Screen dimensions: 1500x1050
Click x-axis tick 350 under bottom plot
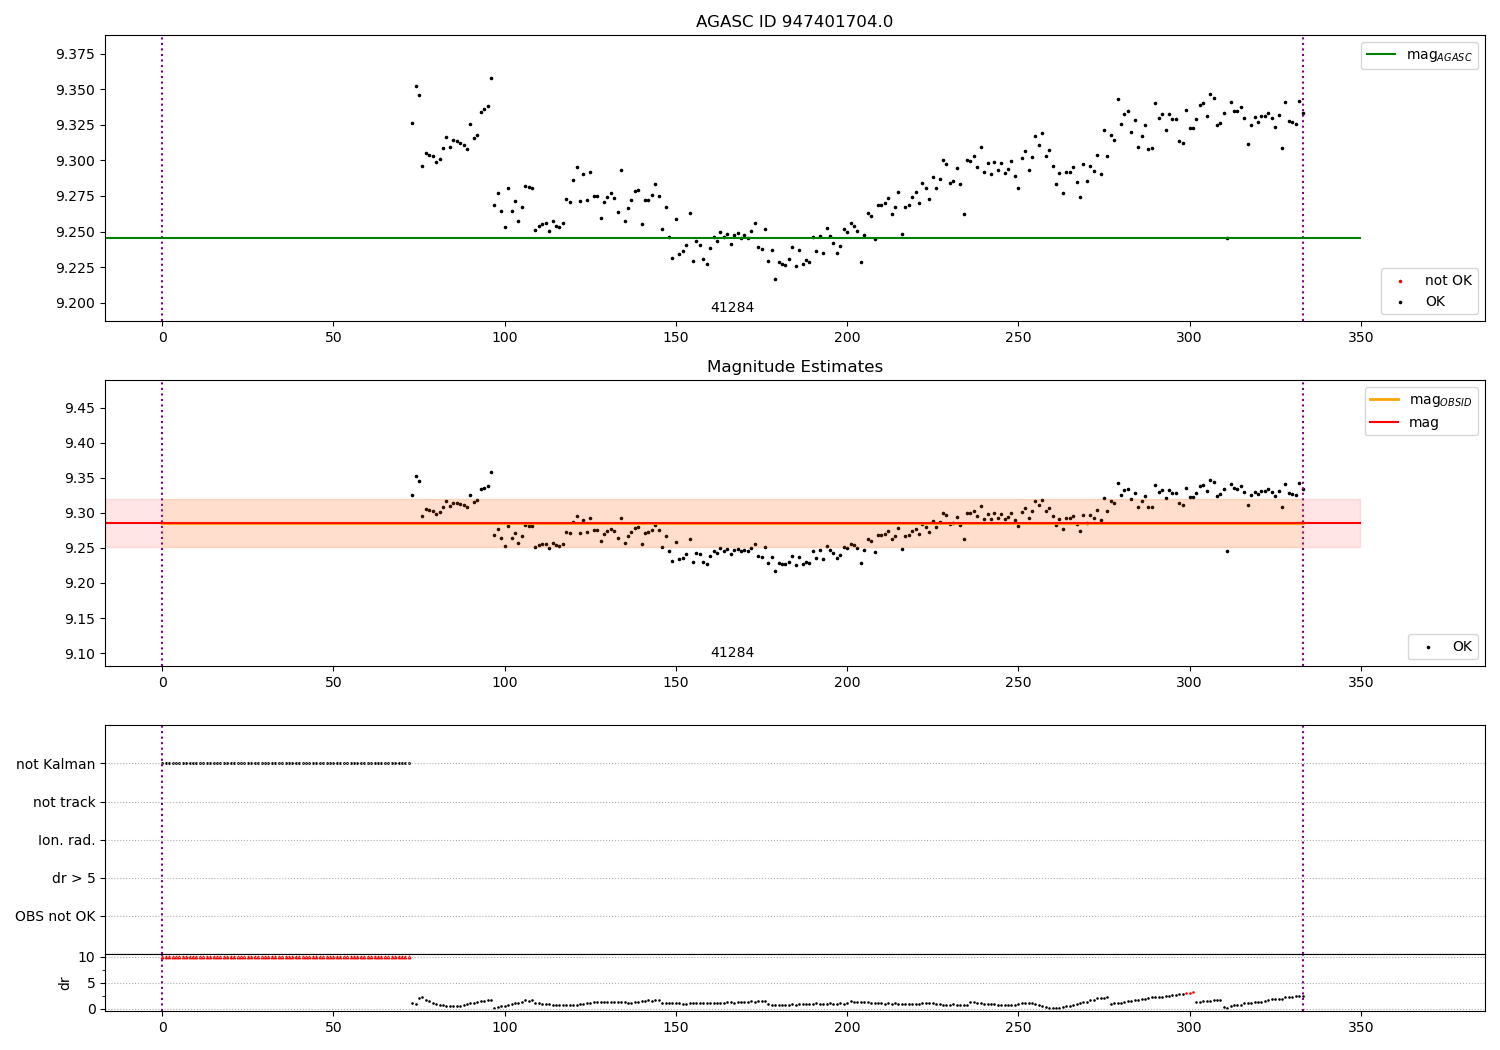coord(1361,1027)
